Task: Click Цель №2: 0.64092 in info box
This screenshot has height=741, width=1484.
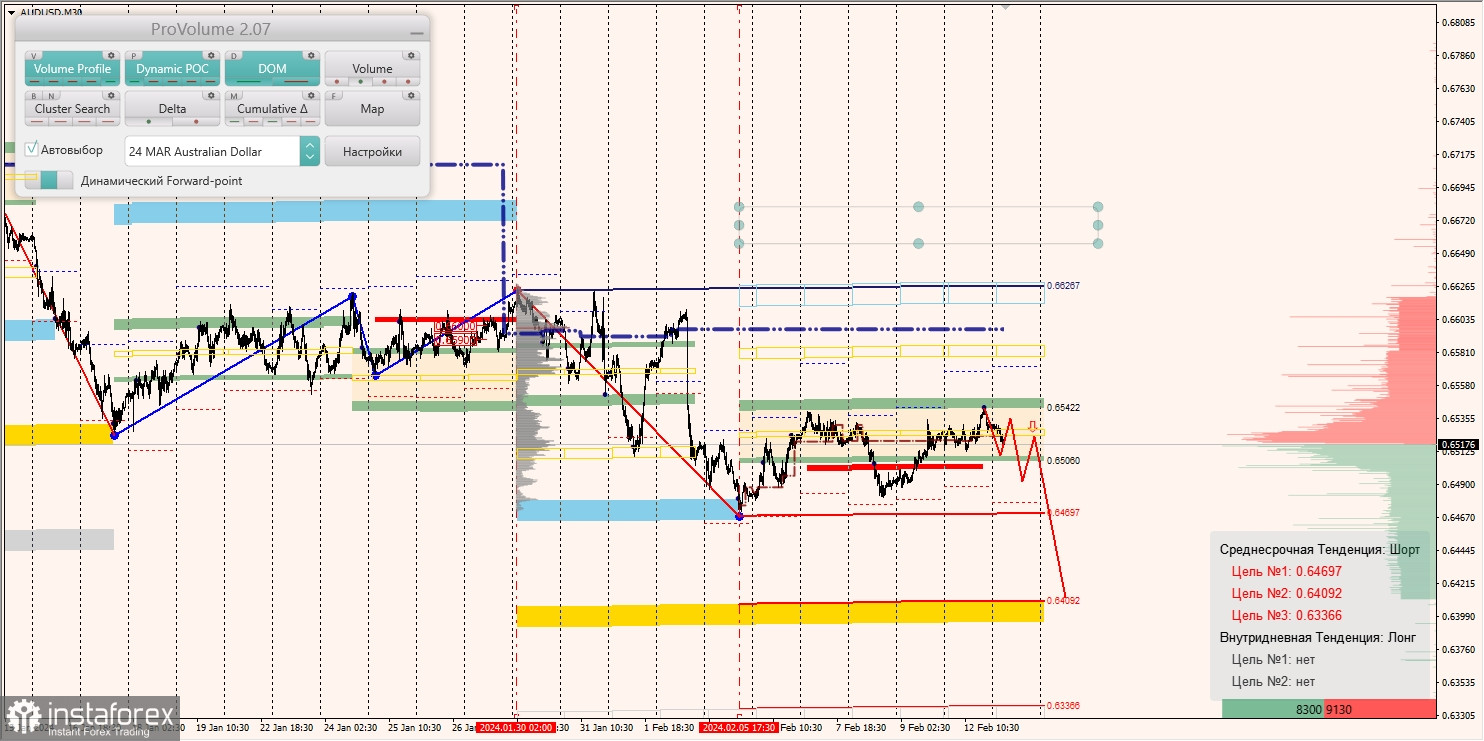Action: [1287, 594]
